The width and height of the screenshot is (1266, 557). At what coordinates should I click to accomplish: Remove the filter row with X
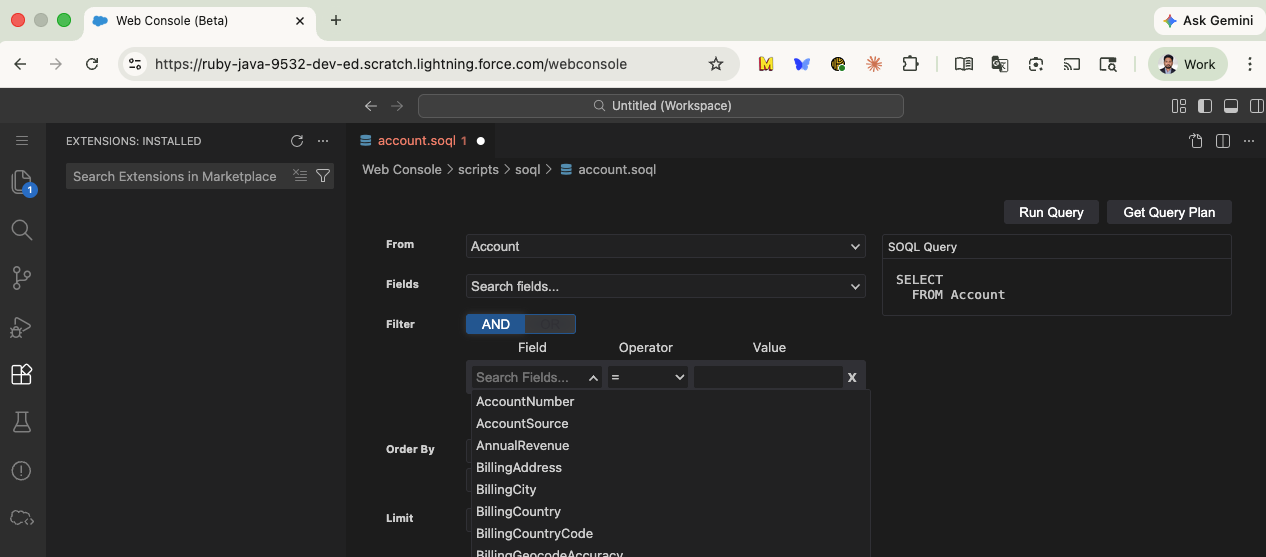tap(852, 377)
